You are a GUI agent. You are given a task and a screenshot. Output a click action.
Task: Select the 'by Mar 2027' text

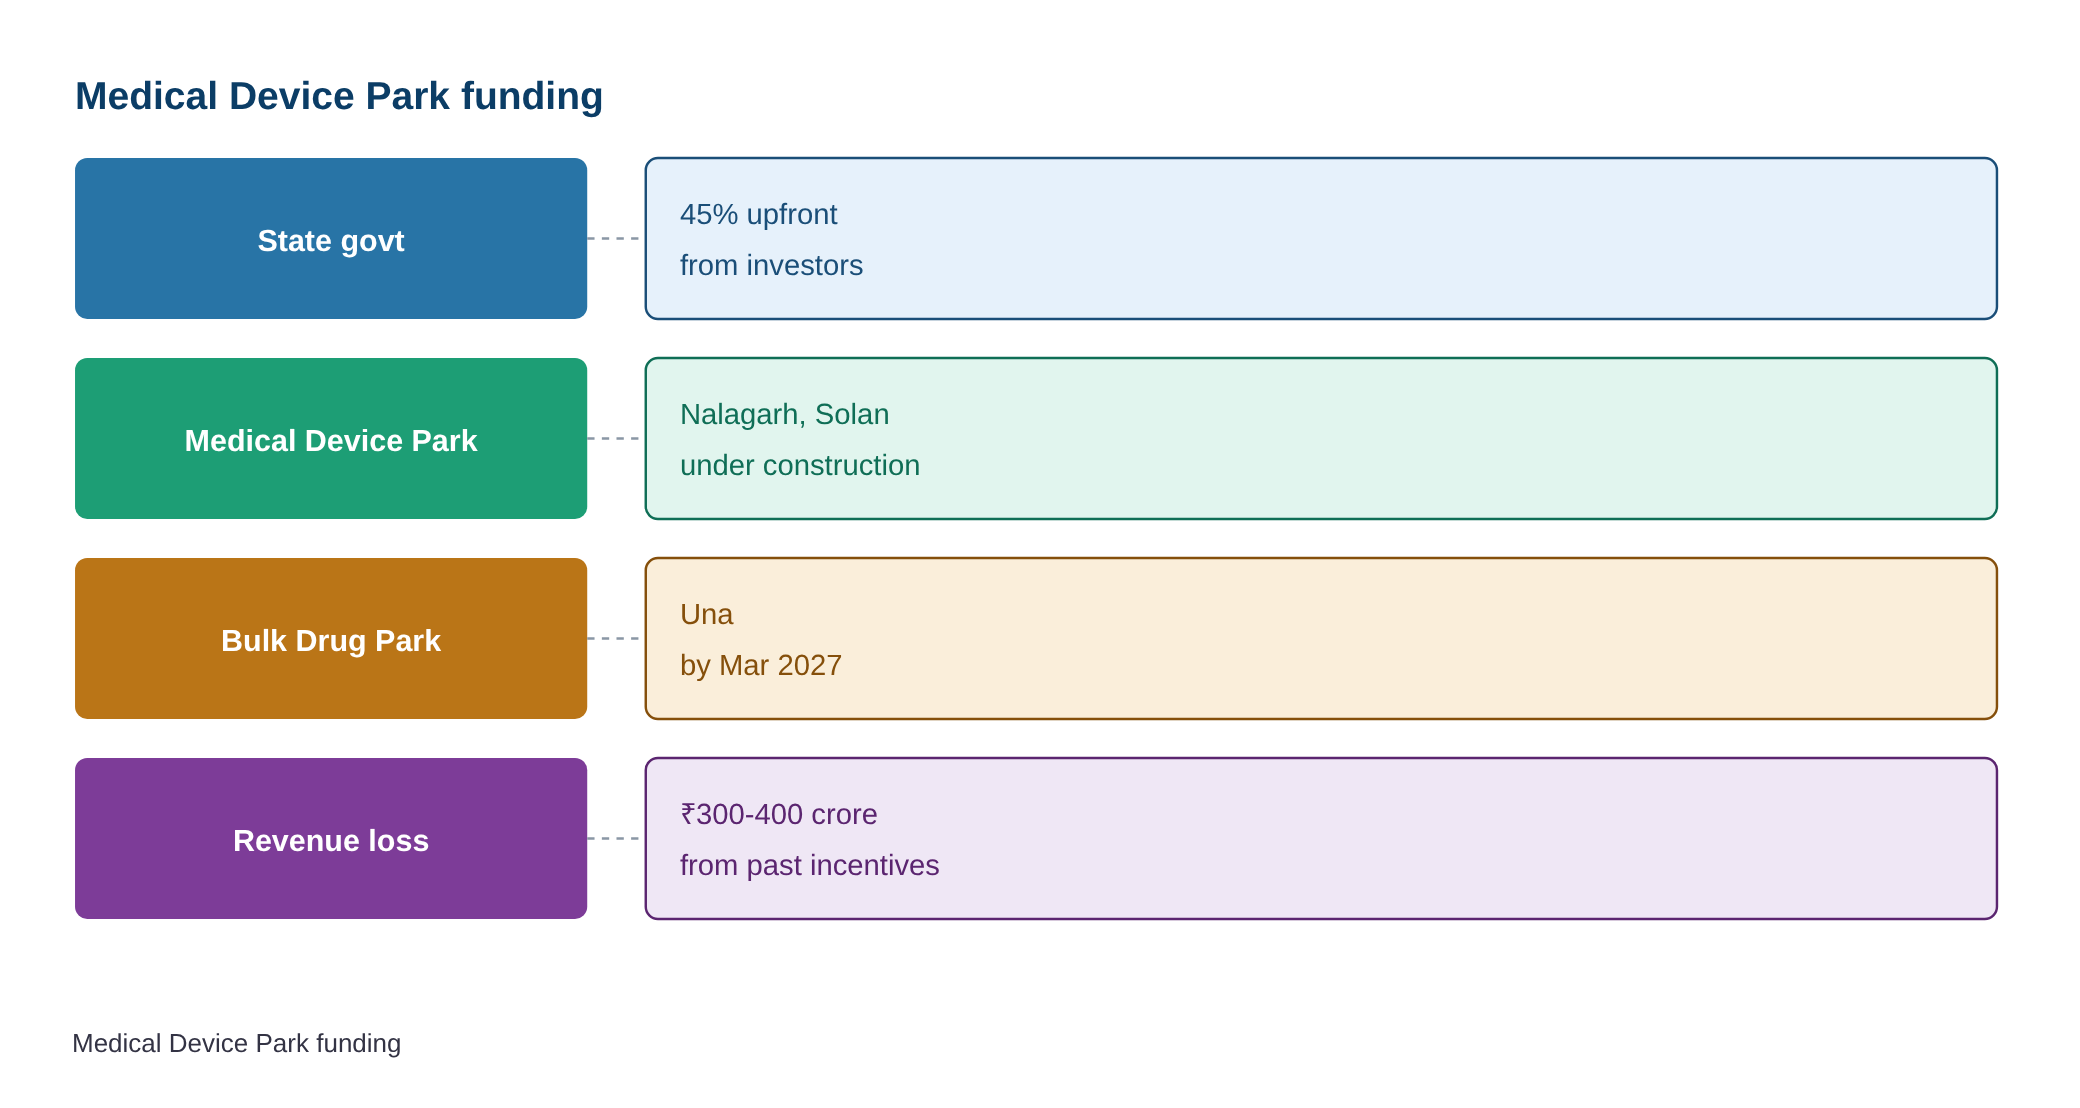(760, 665)
